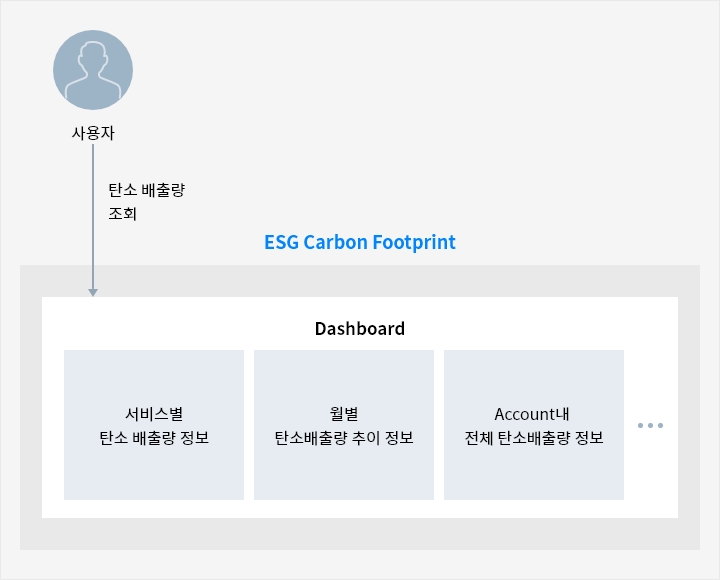Click the 월별 text in the middle card
This screenshot has width=720, height=580.
click(x=344, y=414)
